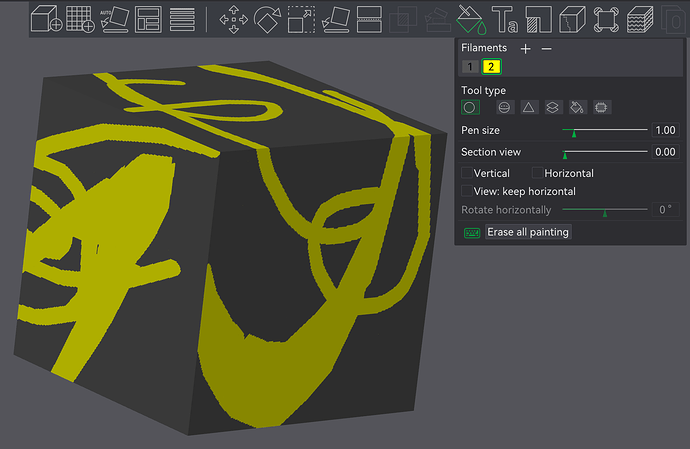Check View: keep horizontal option
690x449 pixels.
pos(466,191)
